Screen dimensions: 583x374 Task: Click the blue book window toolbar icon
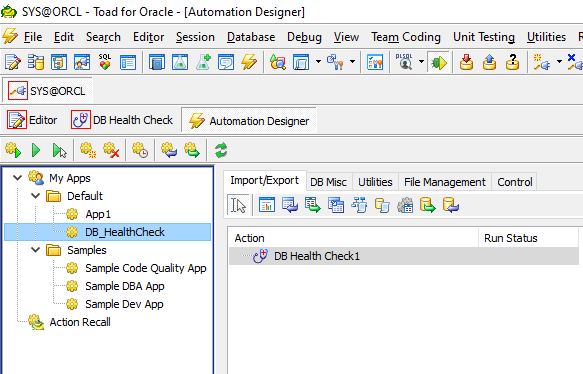point(157,62)
